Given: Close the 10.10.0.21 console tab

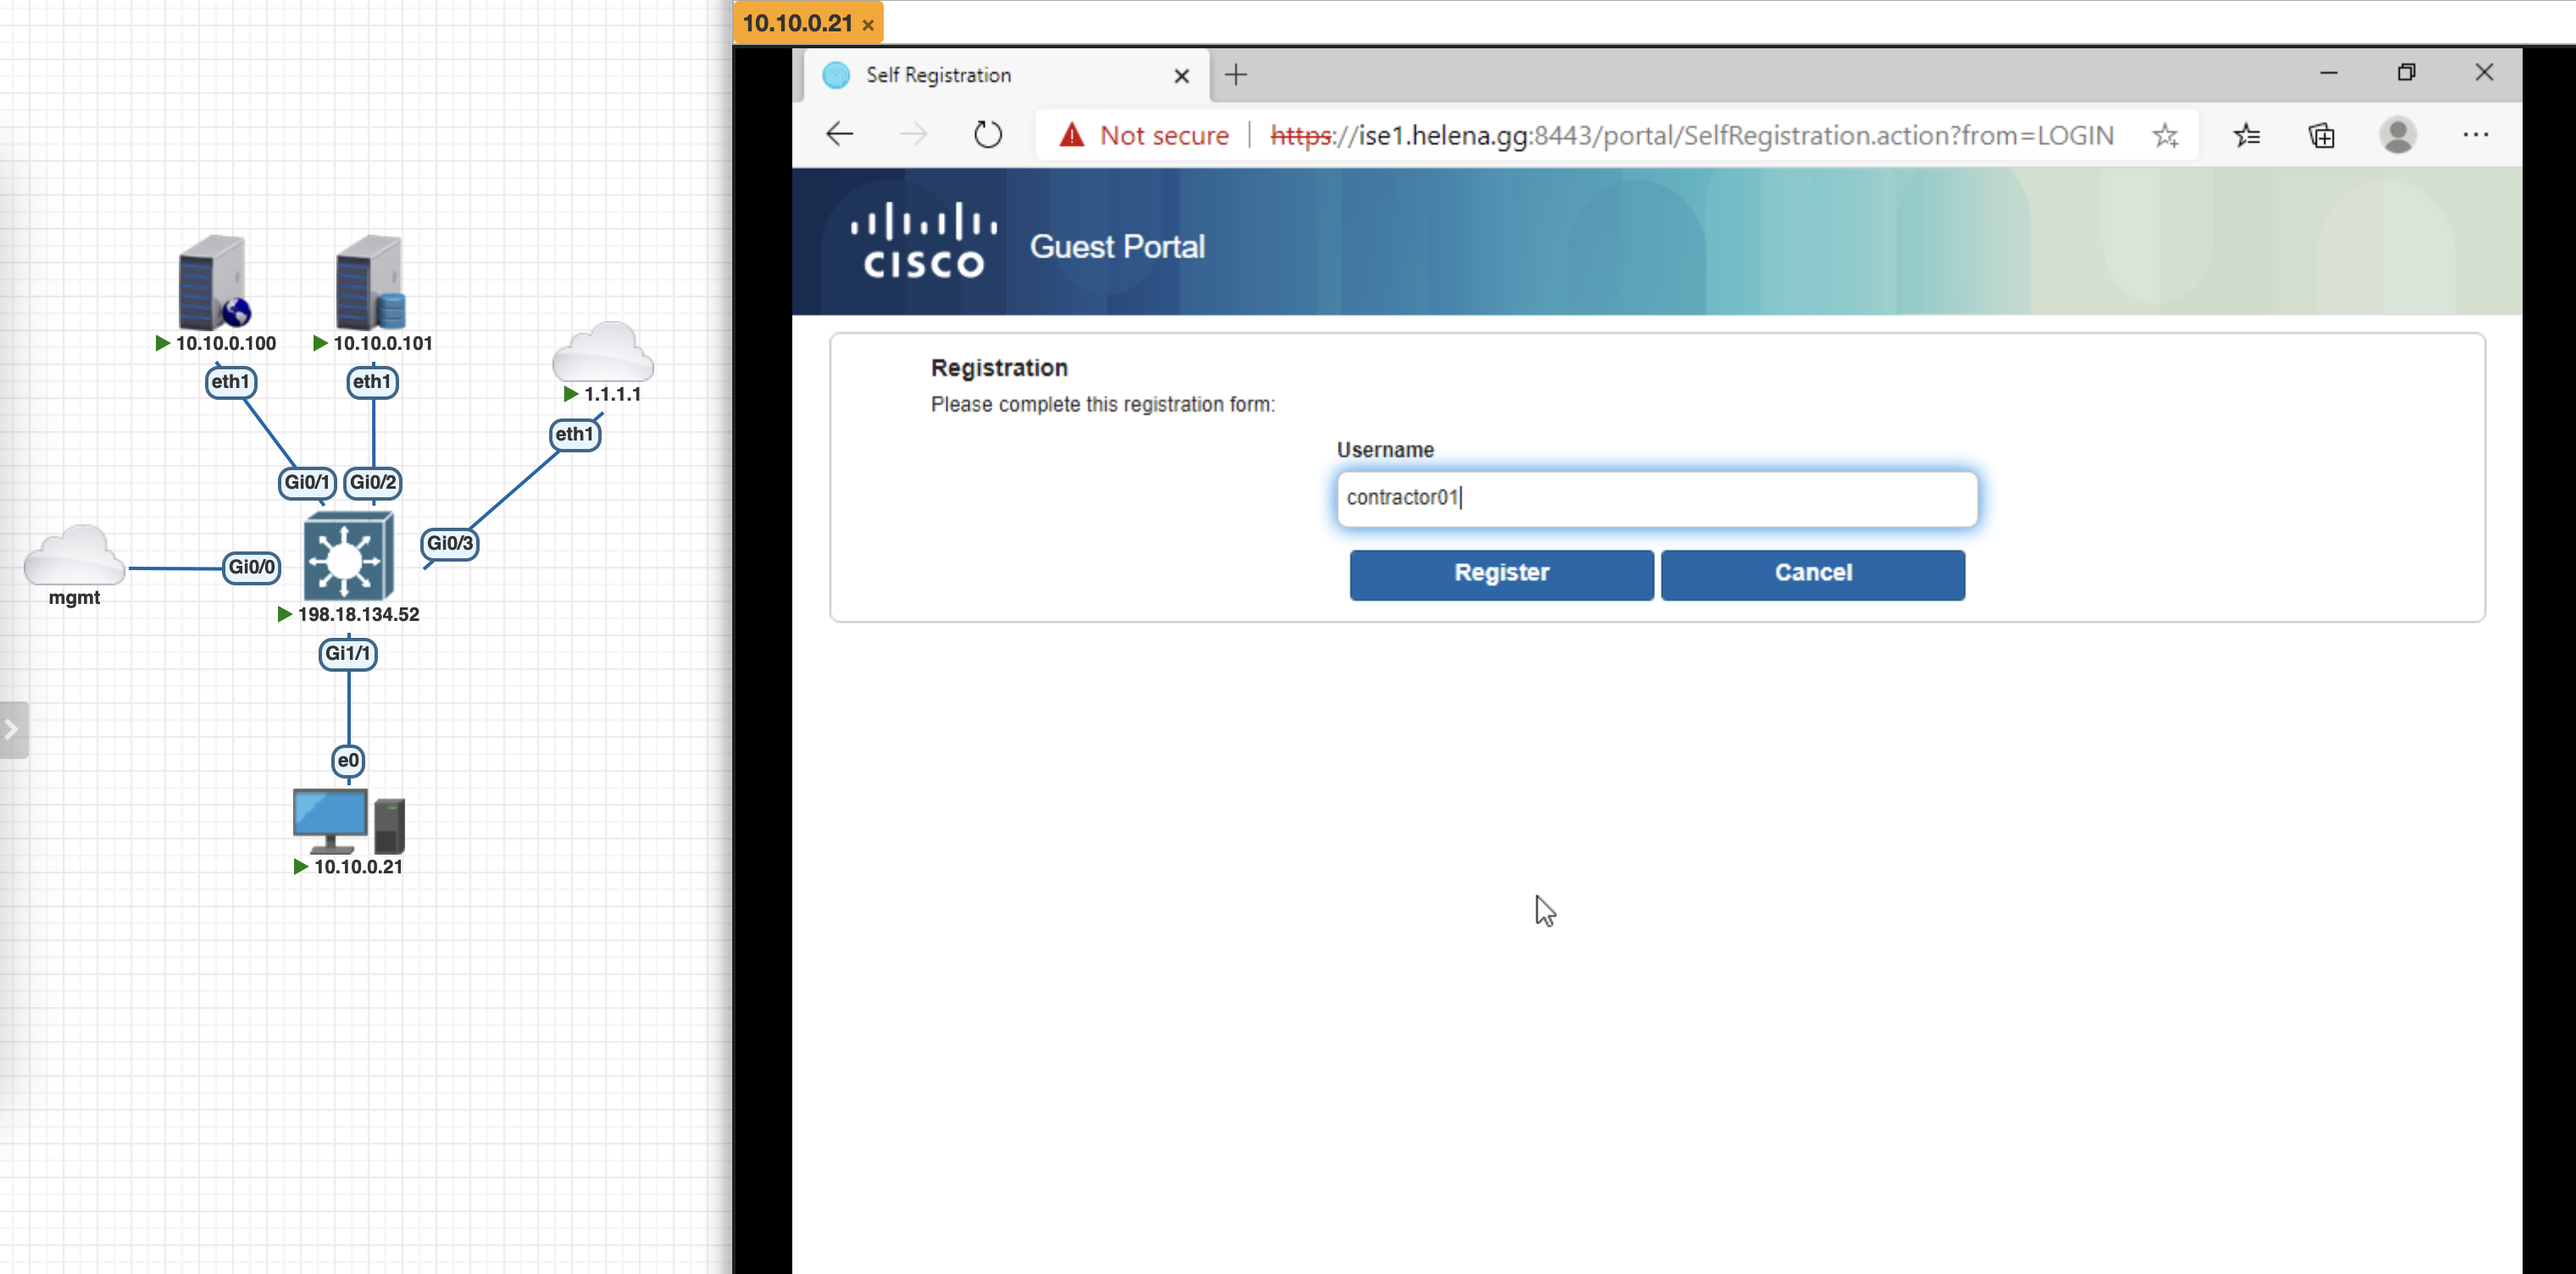Looking at the screenshot, I should 868,25.
